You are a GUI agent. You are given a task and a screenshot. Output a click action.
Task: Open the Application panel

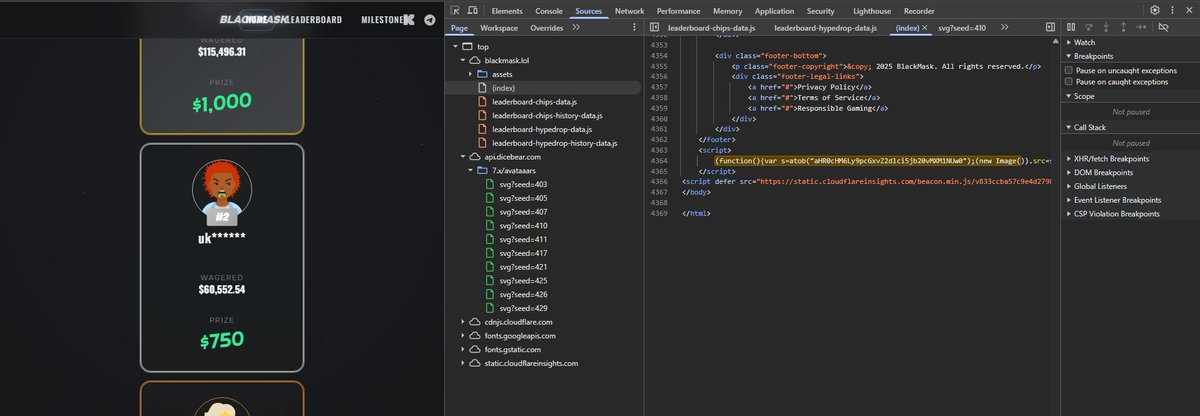click(x=774, y=10)
